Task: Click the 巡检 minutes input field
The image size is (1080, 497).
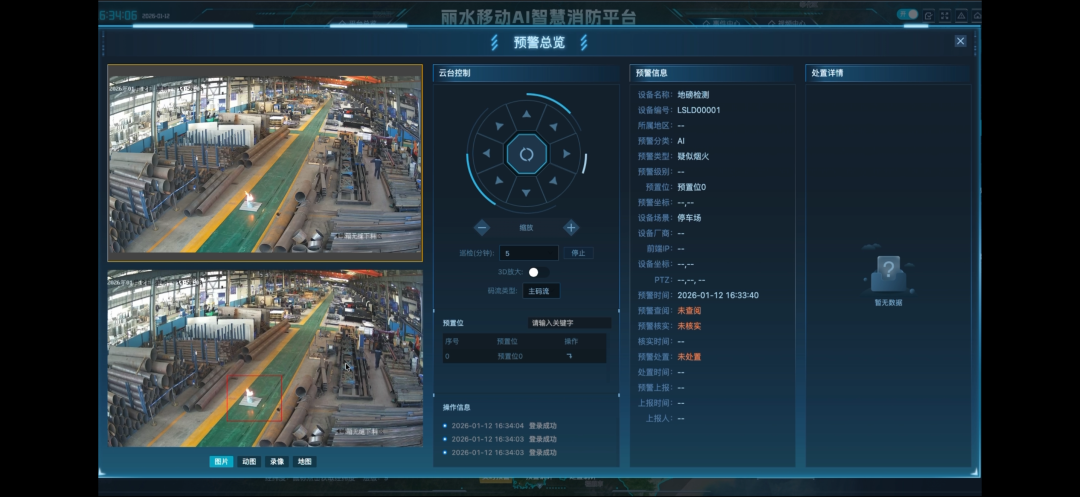Action: coord(529,253)
